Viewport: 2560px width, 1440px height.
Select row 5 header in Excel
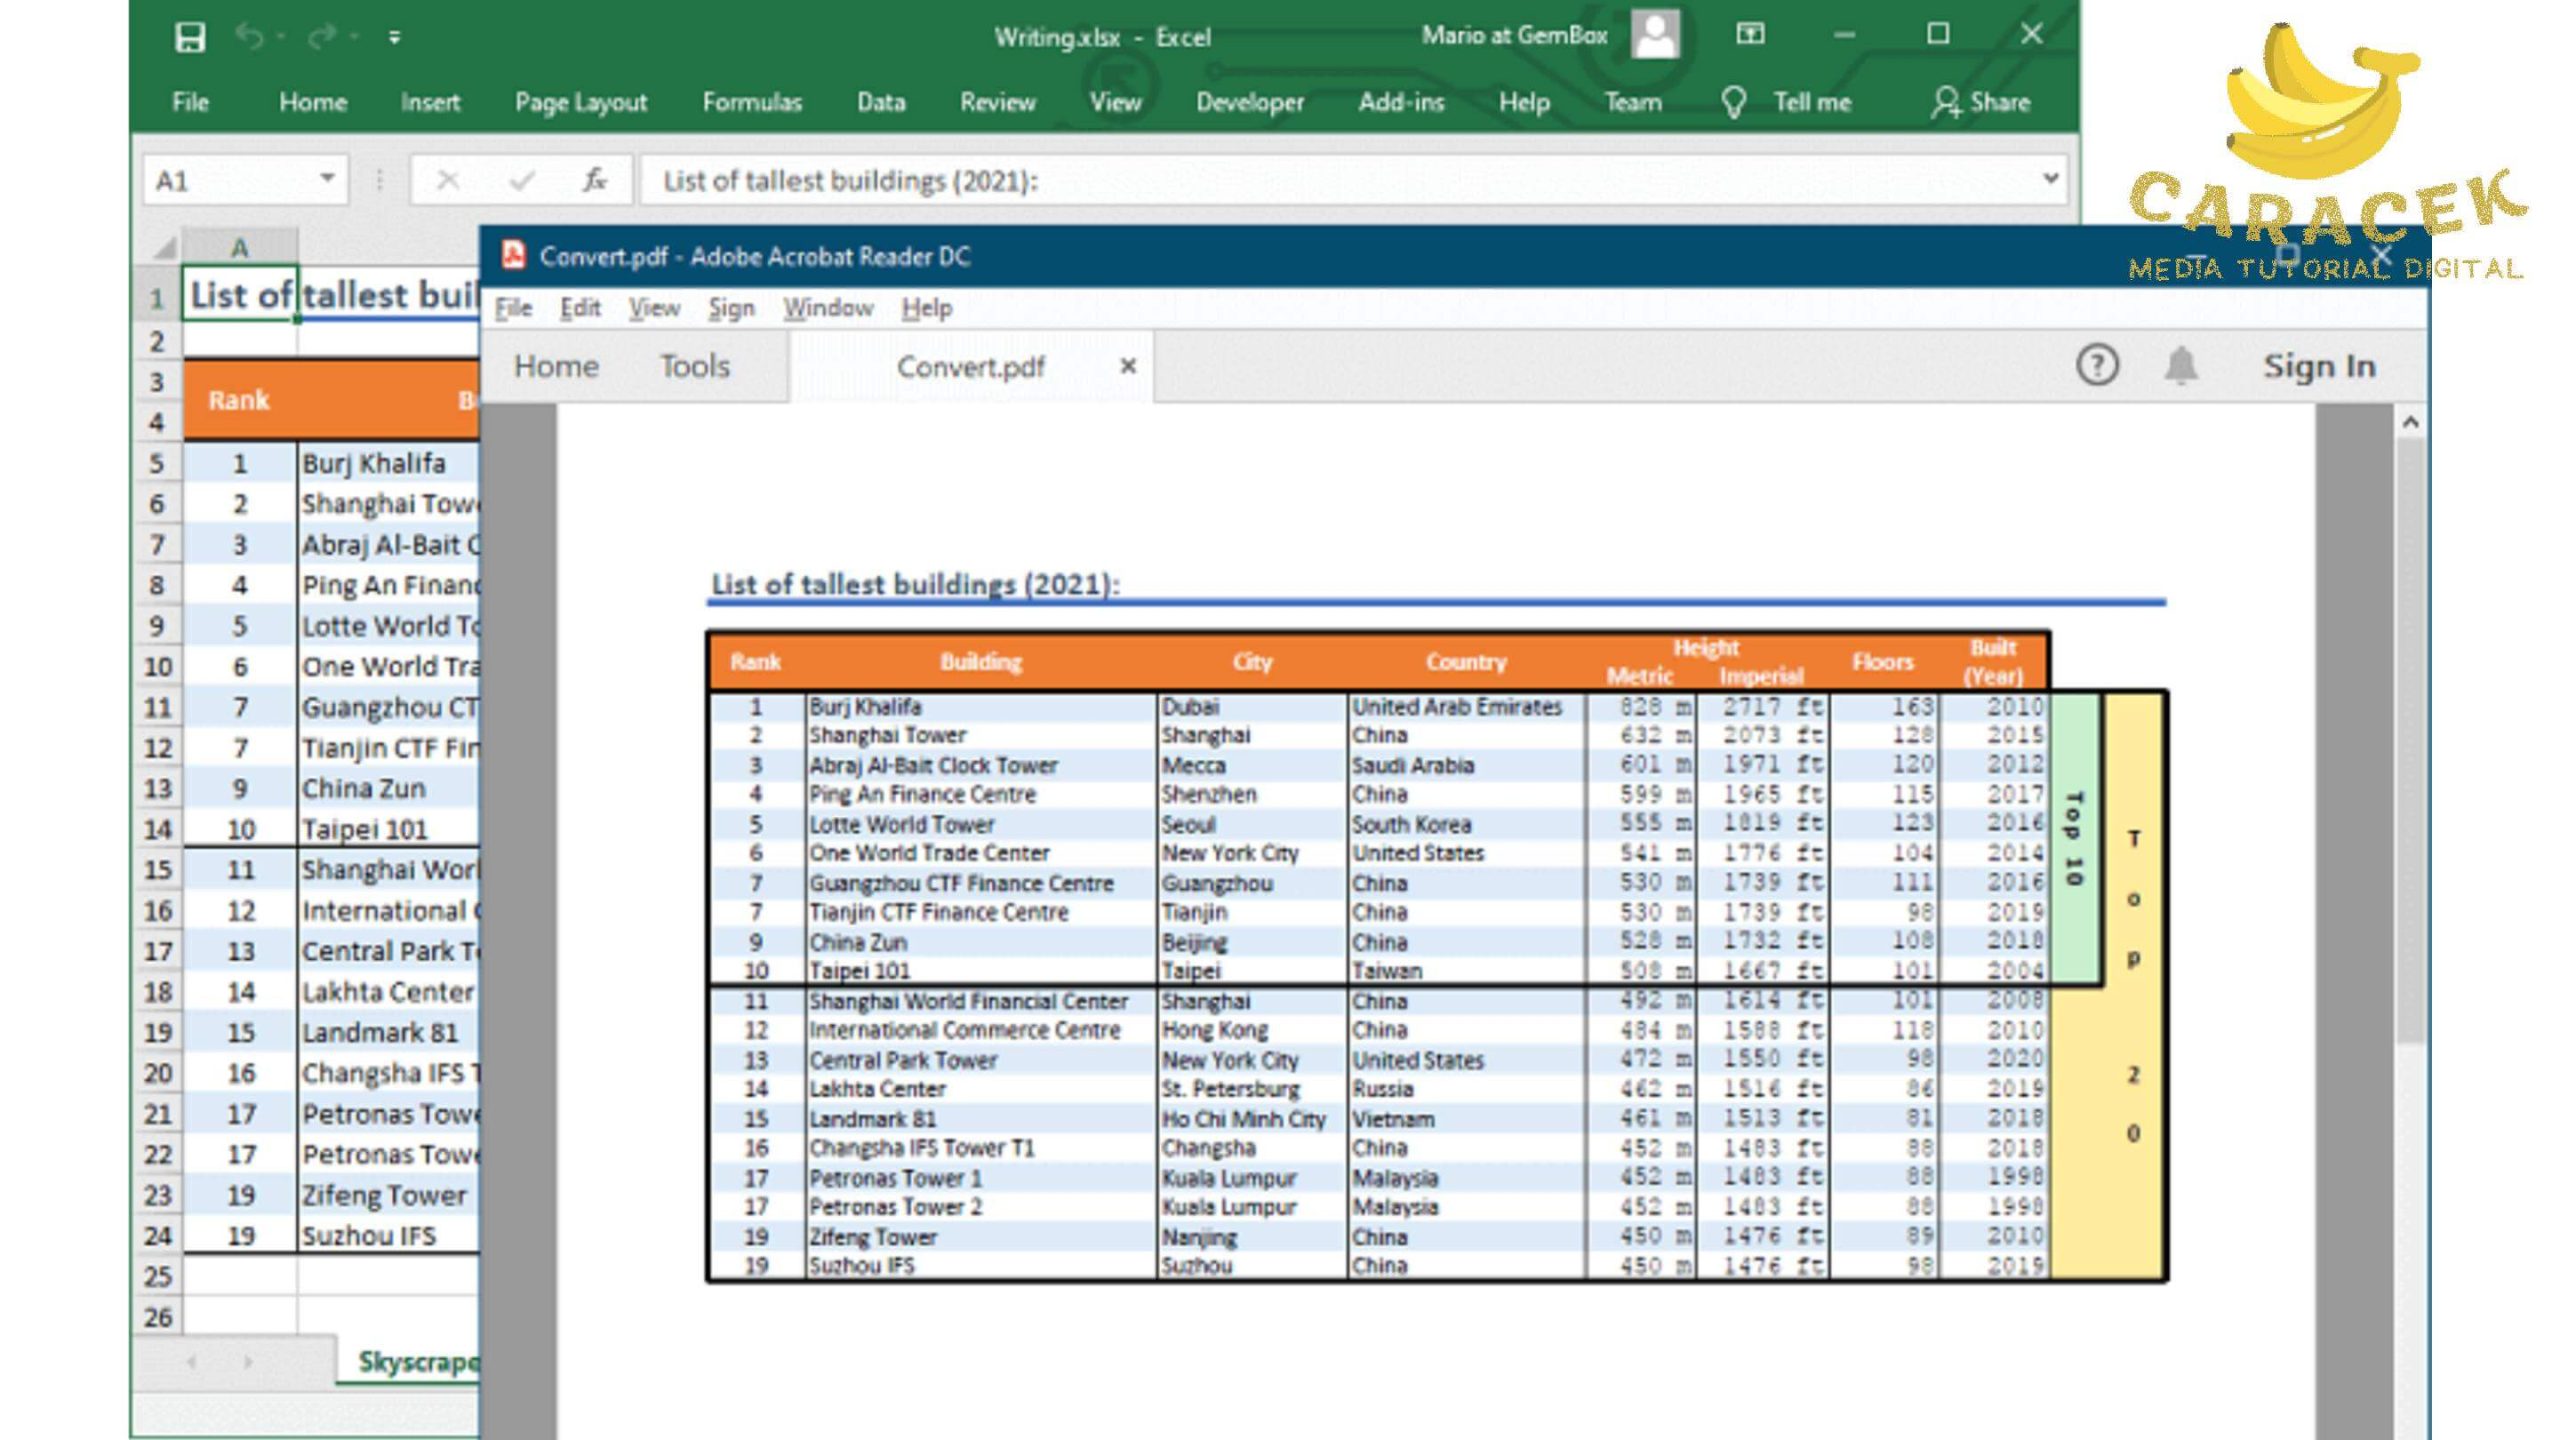tap(157, 464)
